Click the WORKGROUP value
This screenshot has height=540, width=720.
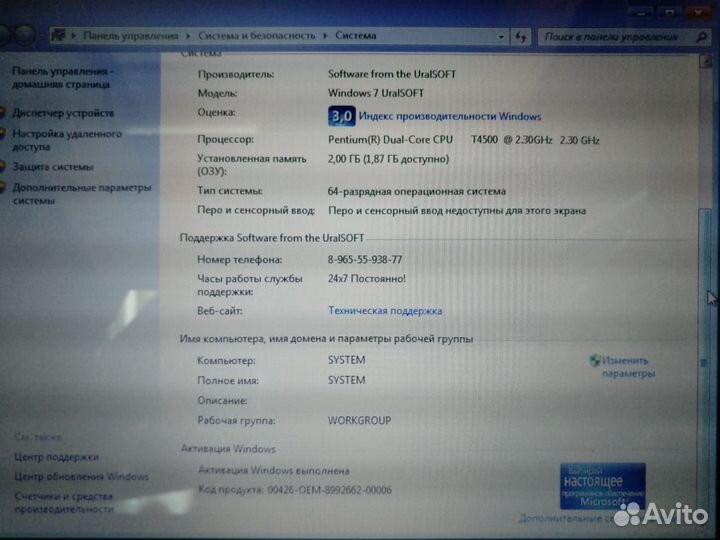tap(360, 420)
